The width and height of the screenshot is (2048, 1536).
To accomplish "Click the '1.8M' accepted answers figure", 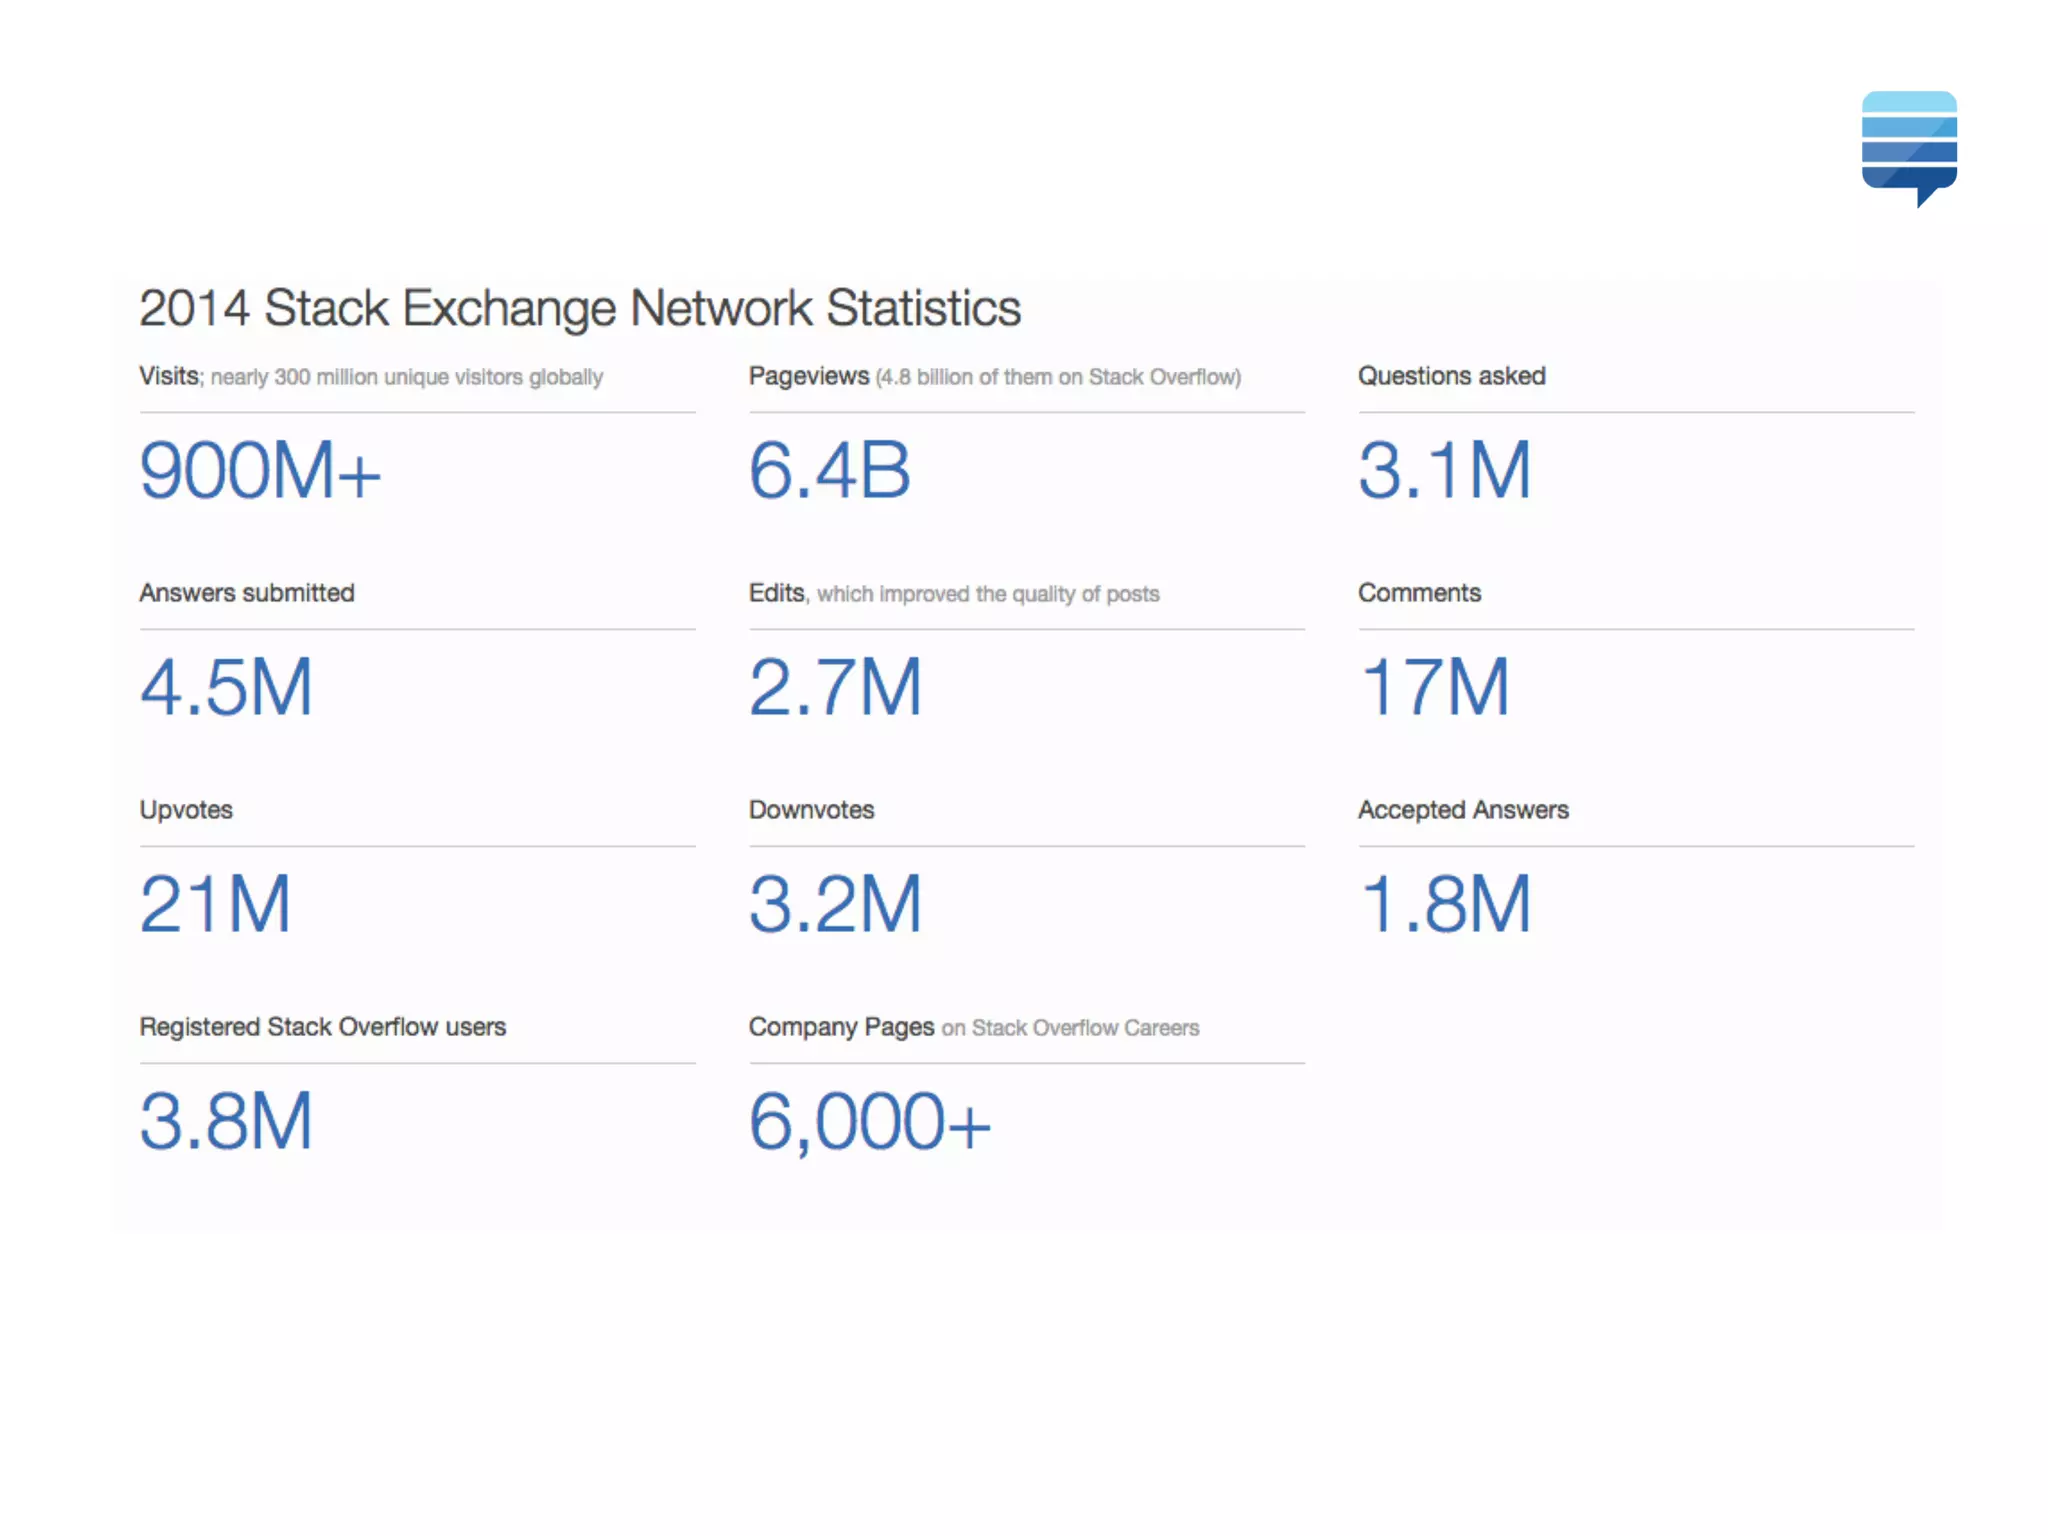I will tap(1446, 904).
